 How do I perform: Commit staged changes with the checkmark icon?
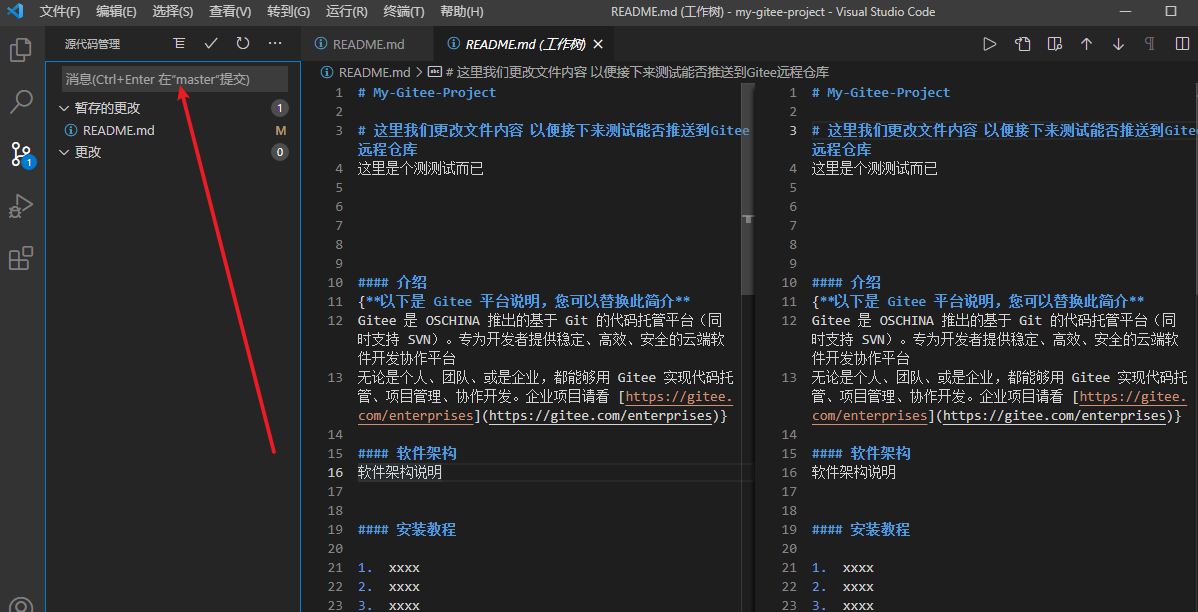click(x=211, y=44)
